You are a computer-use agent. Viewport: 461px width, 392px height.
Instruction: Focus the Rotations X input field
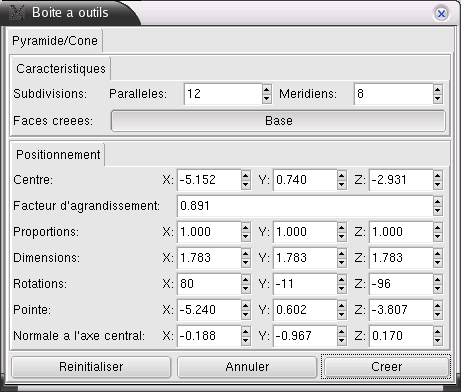(x=209, y=284)
